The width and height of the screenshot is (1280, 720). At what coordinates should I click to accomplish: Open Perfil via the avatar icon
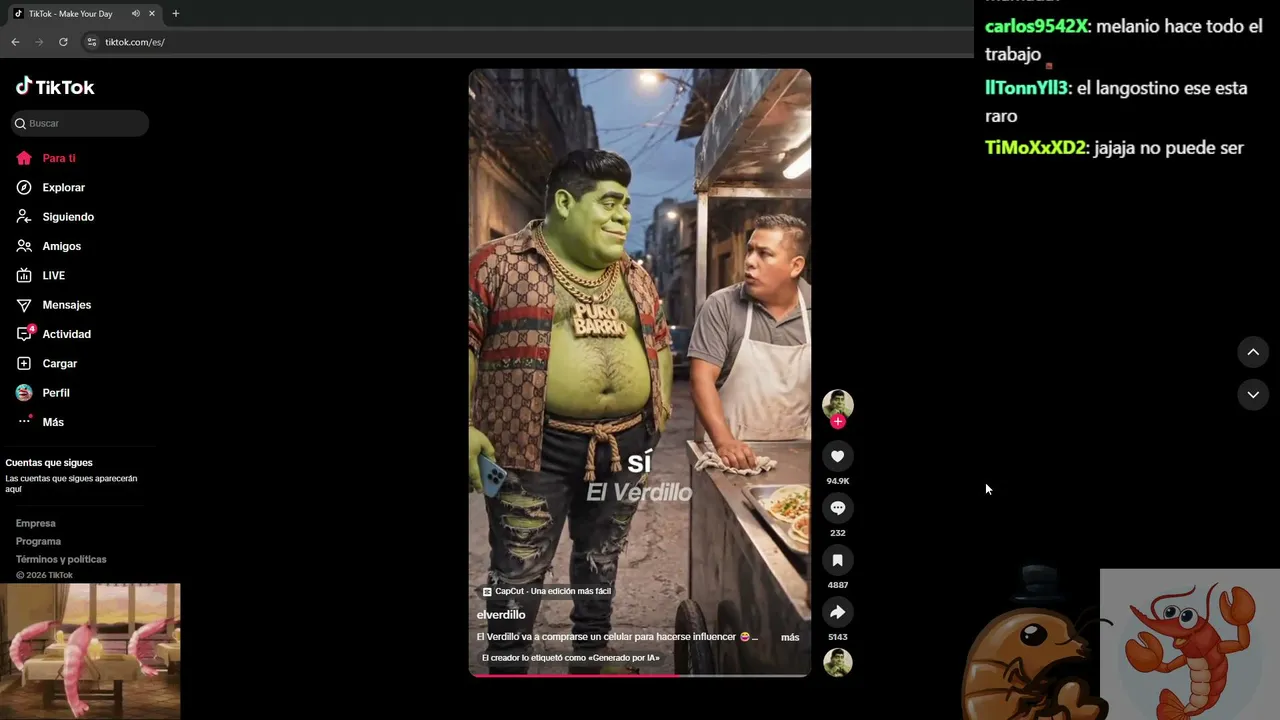24,393
